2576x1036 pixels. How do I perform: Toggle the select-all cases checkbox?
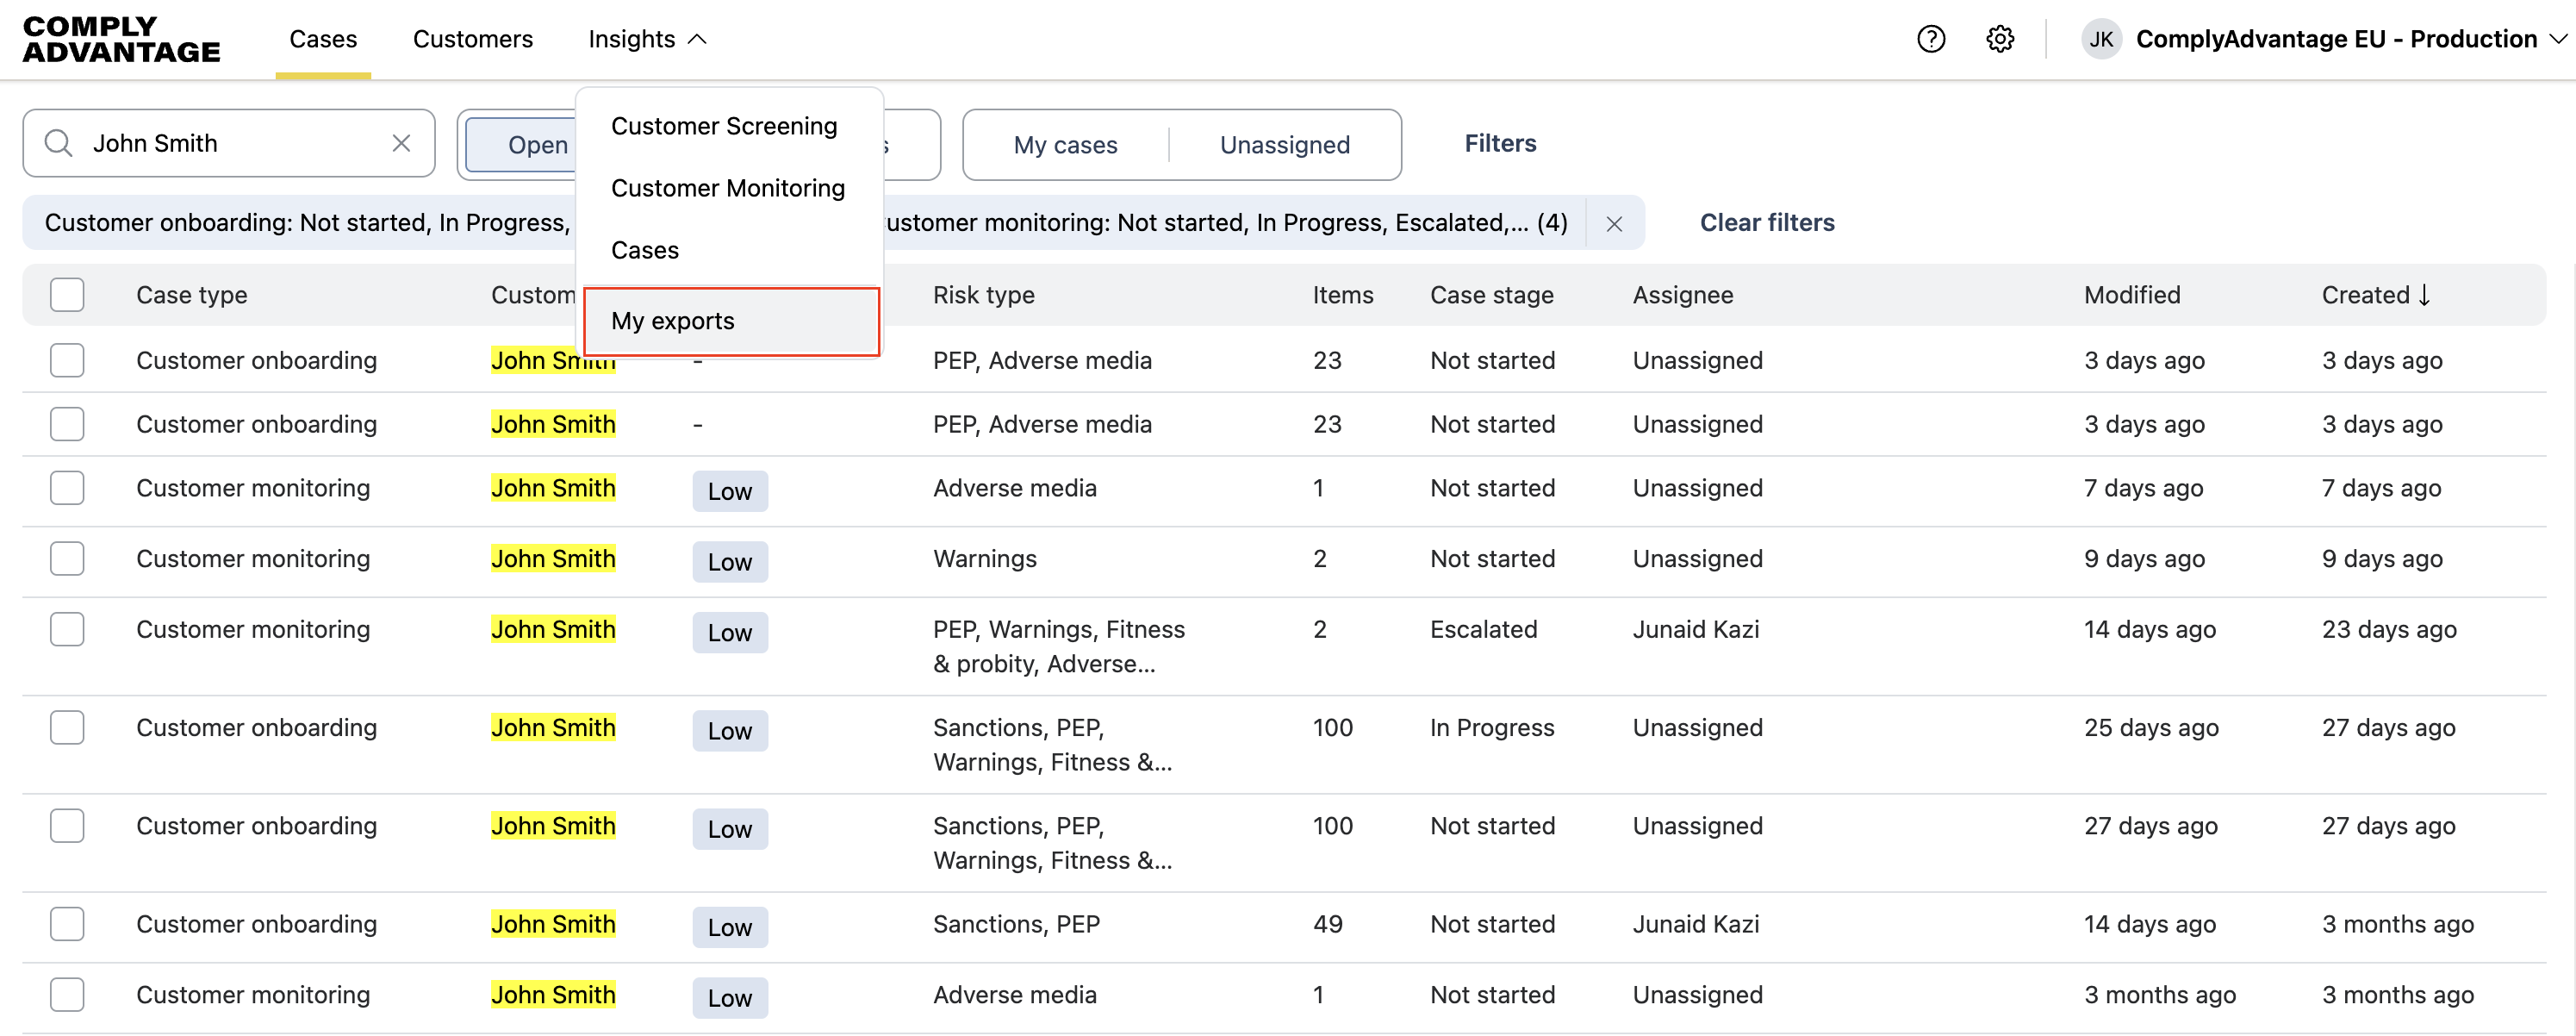[67, 295]
